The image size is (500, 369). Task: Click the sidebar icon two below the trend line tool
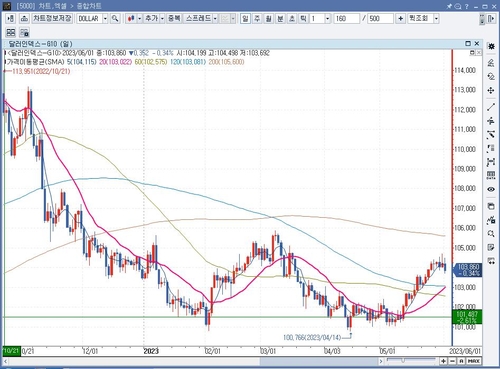[x=491, y=135]
